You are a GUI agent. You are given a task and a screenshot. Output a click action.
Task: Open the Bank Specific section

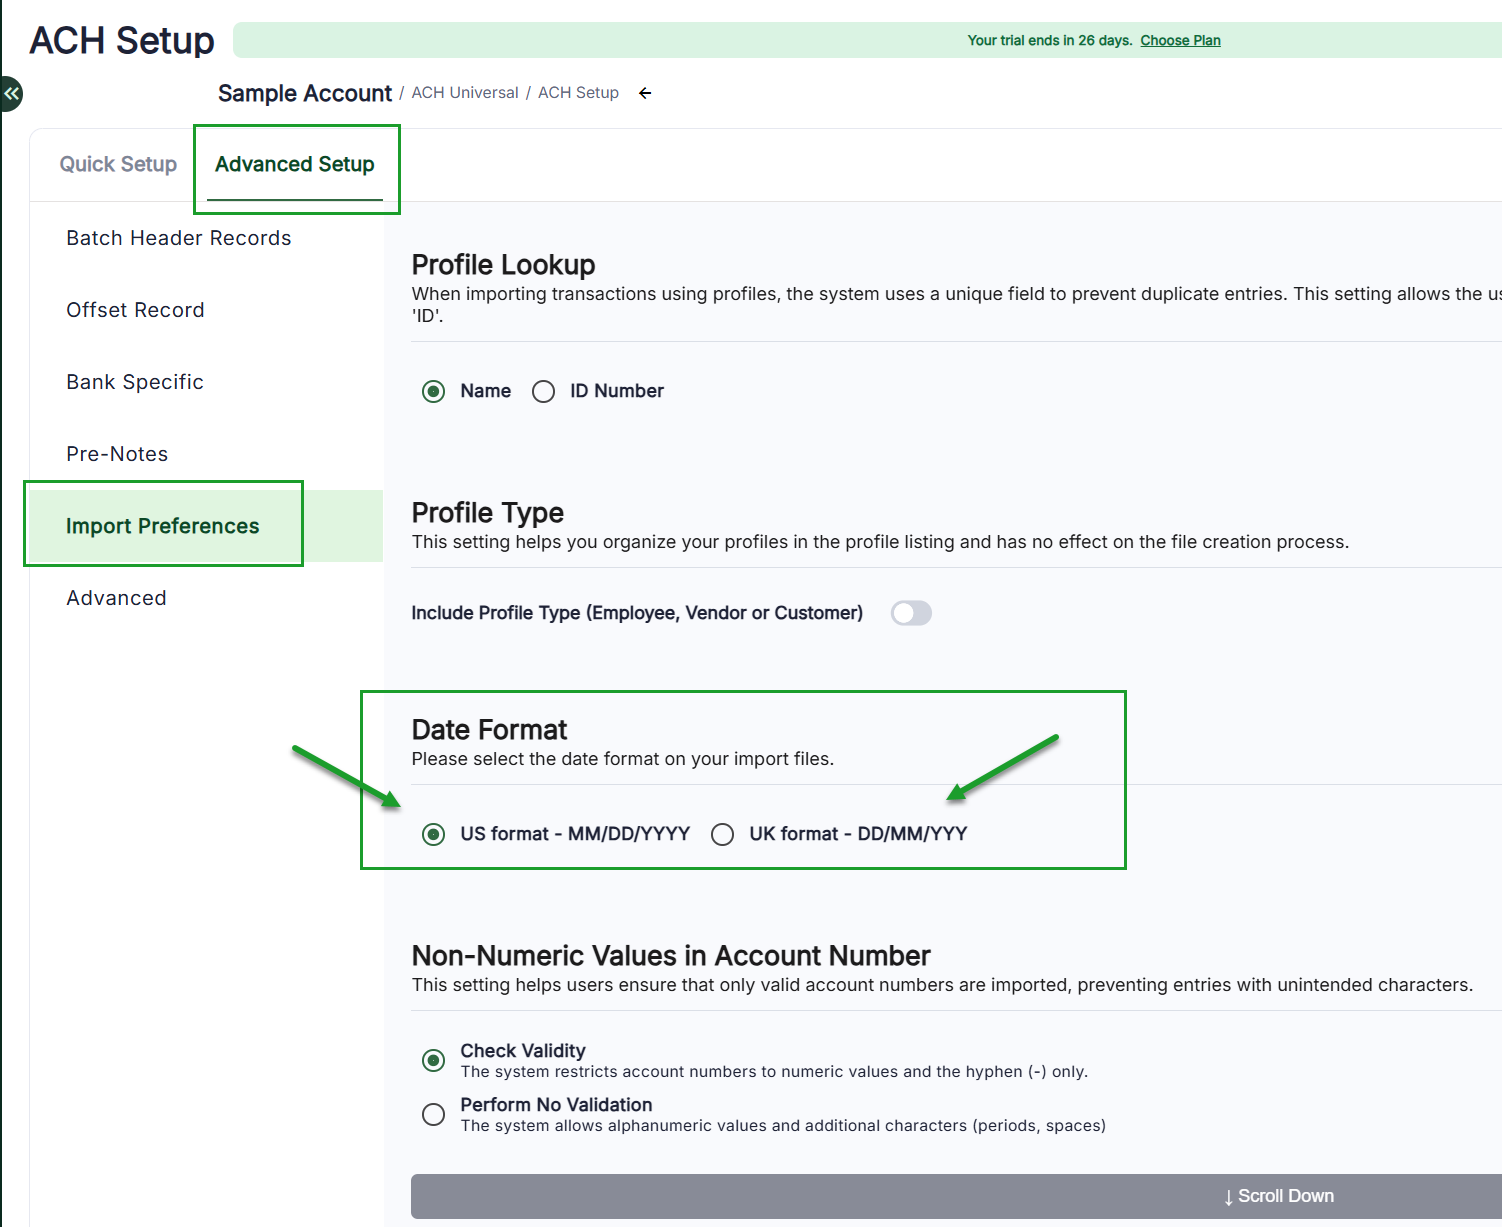click(x=135, y=382)
